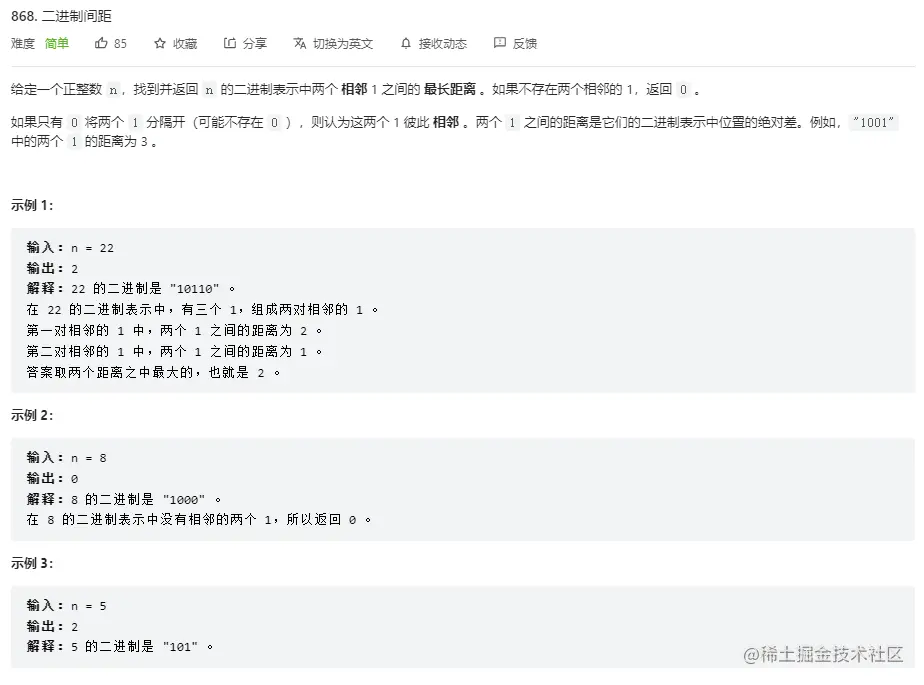The height and width of the screenshot is (685, 924).
Task: Click the feedback comment icon
Action: pyautogui.click(x=500, y=43)
